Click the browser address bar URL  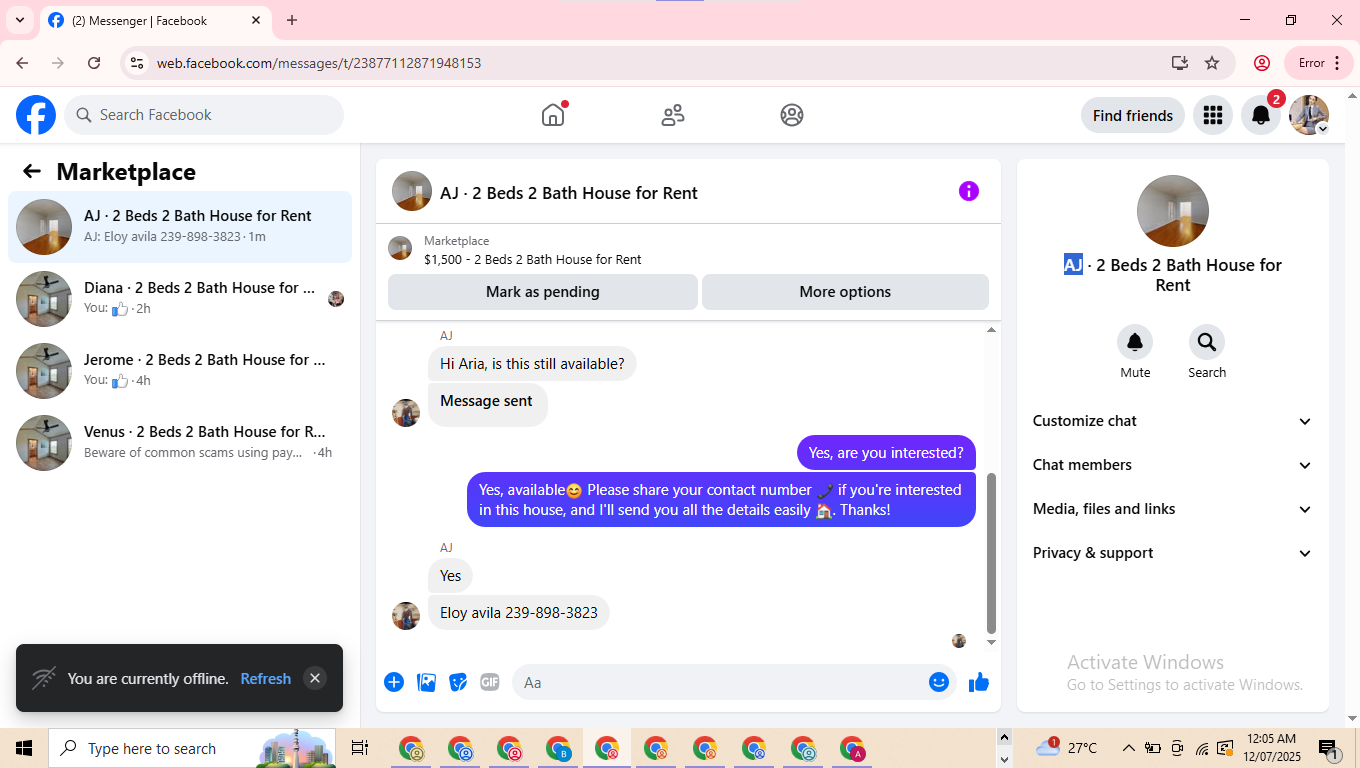(x=319, y=63)
